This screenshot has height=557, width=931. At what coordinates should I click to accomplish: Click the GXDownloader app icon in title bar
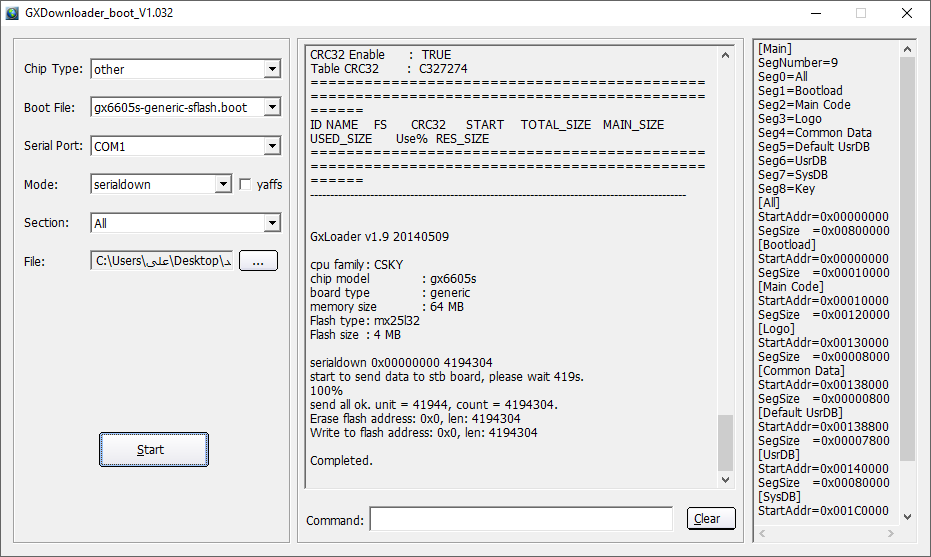pyautogui.click(x=13, y=13)
